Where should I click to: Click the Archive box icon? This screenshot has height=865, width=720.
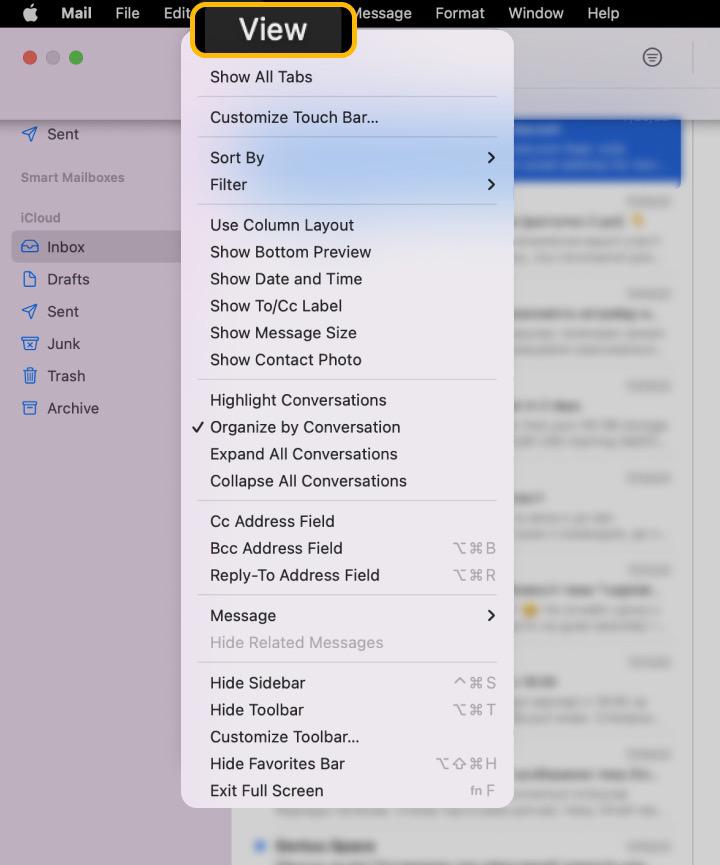(30, 408)
